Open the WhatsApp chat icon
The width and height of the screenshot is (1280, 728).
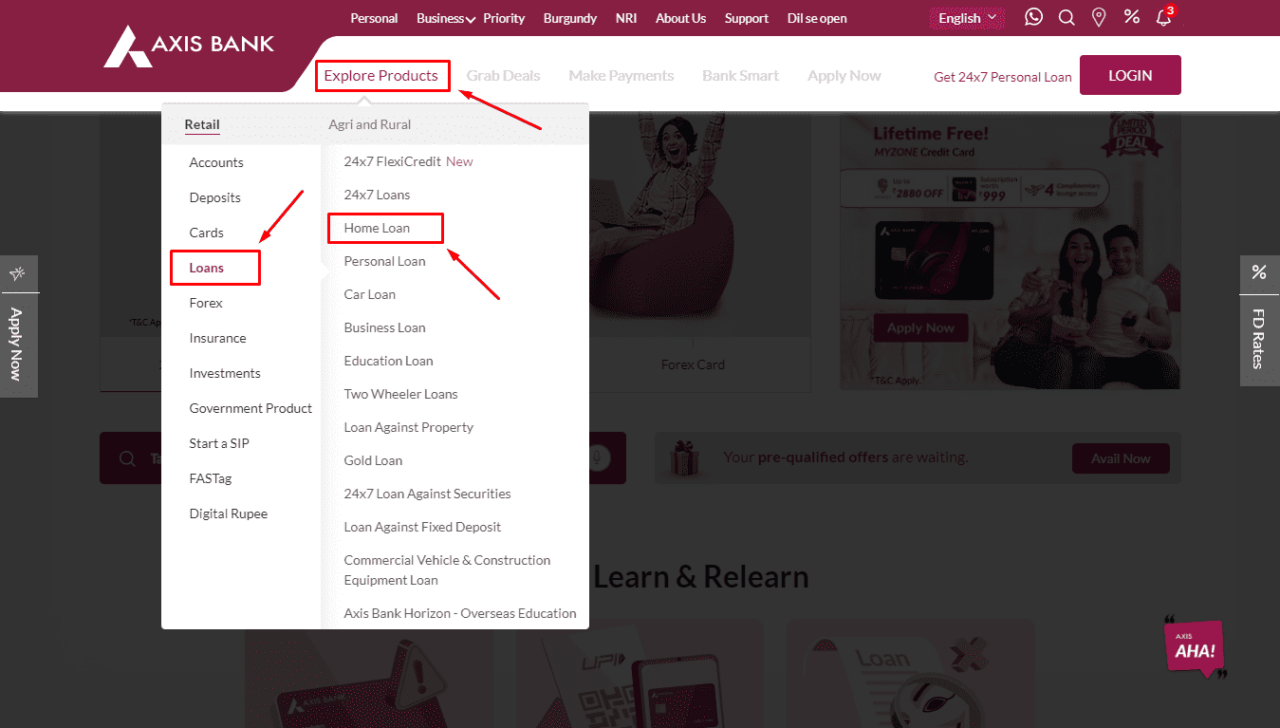tap(1034, 17)
